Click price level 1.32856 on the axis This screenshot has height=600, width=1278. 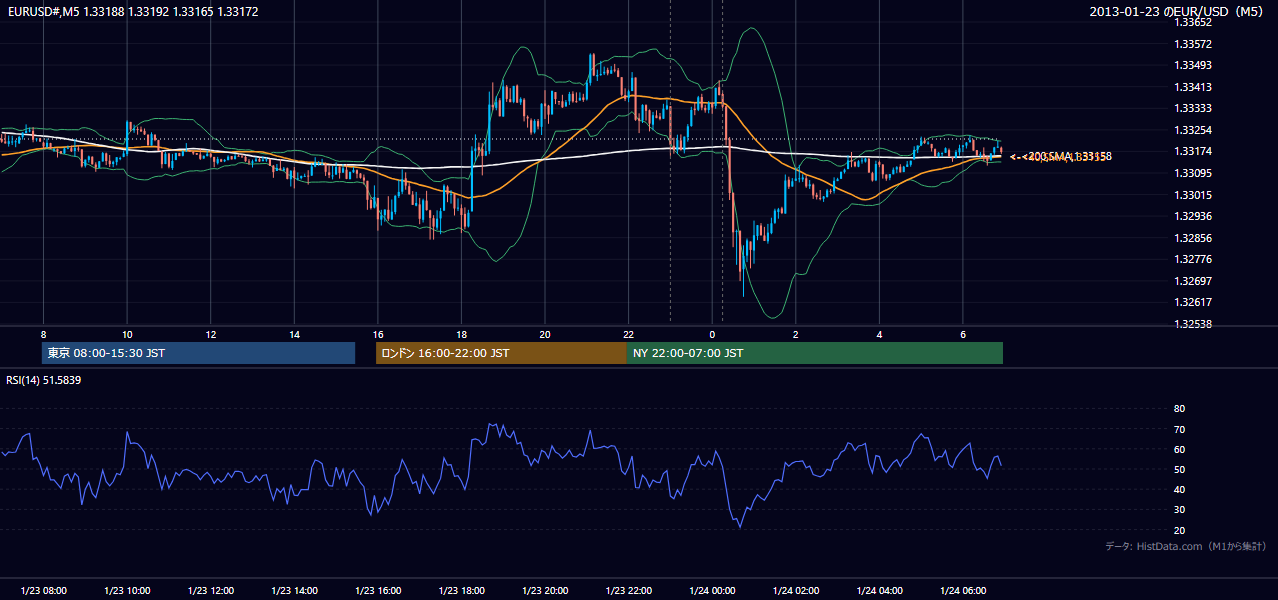coord(1192,238)
